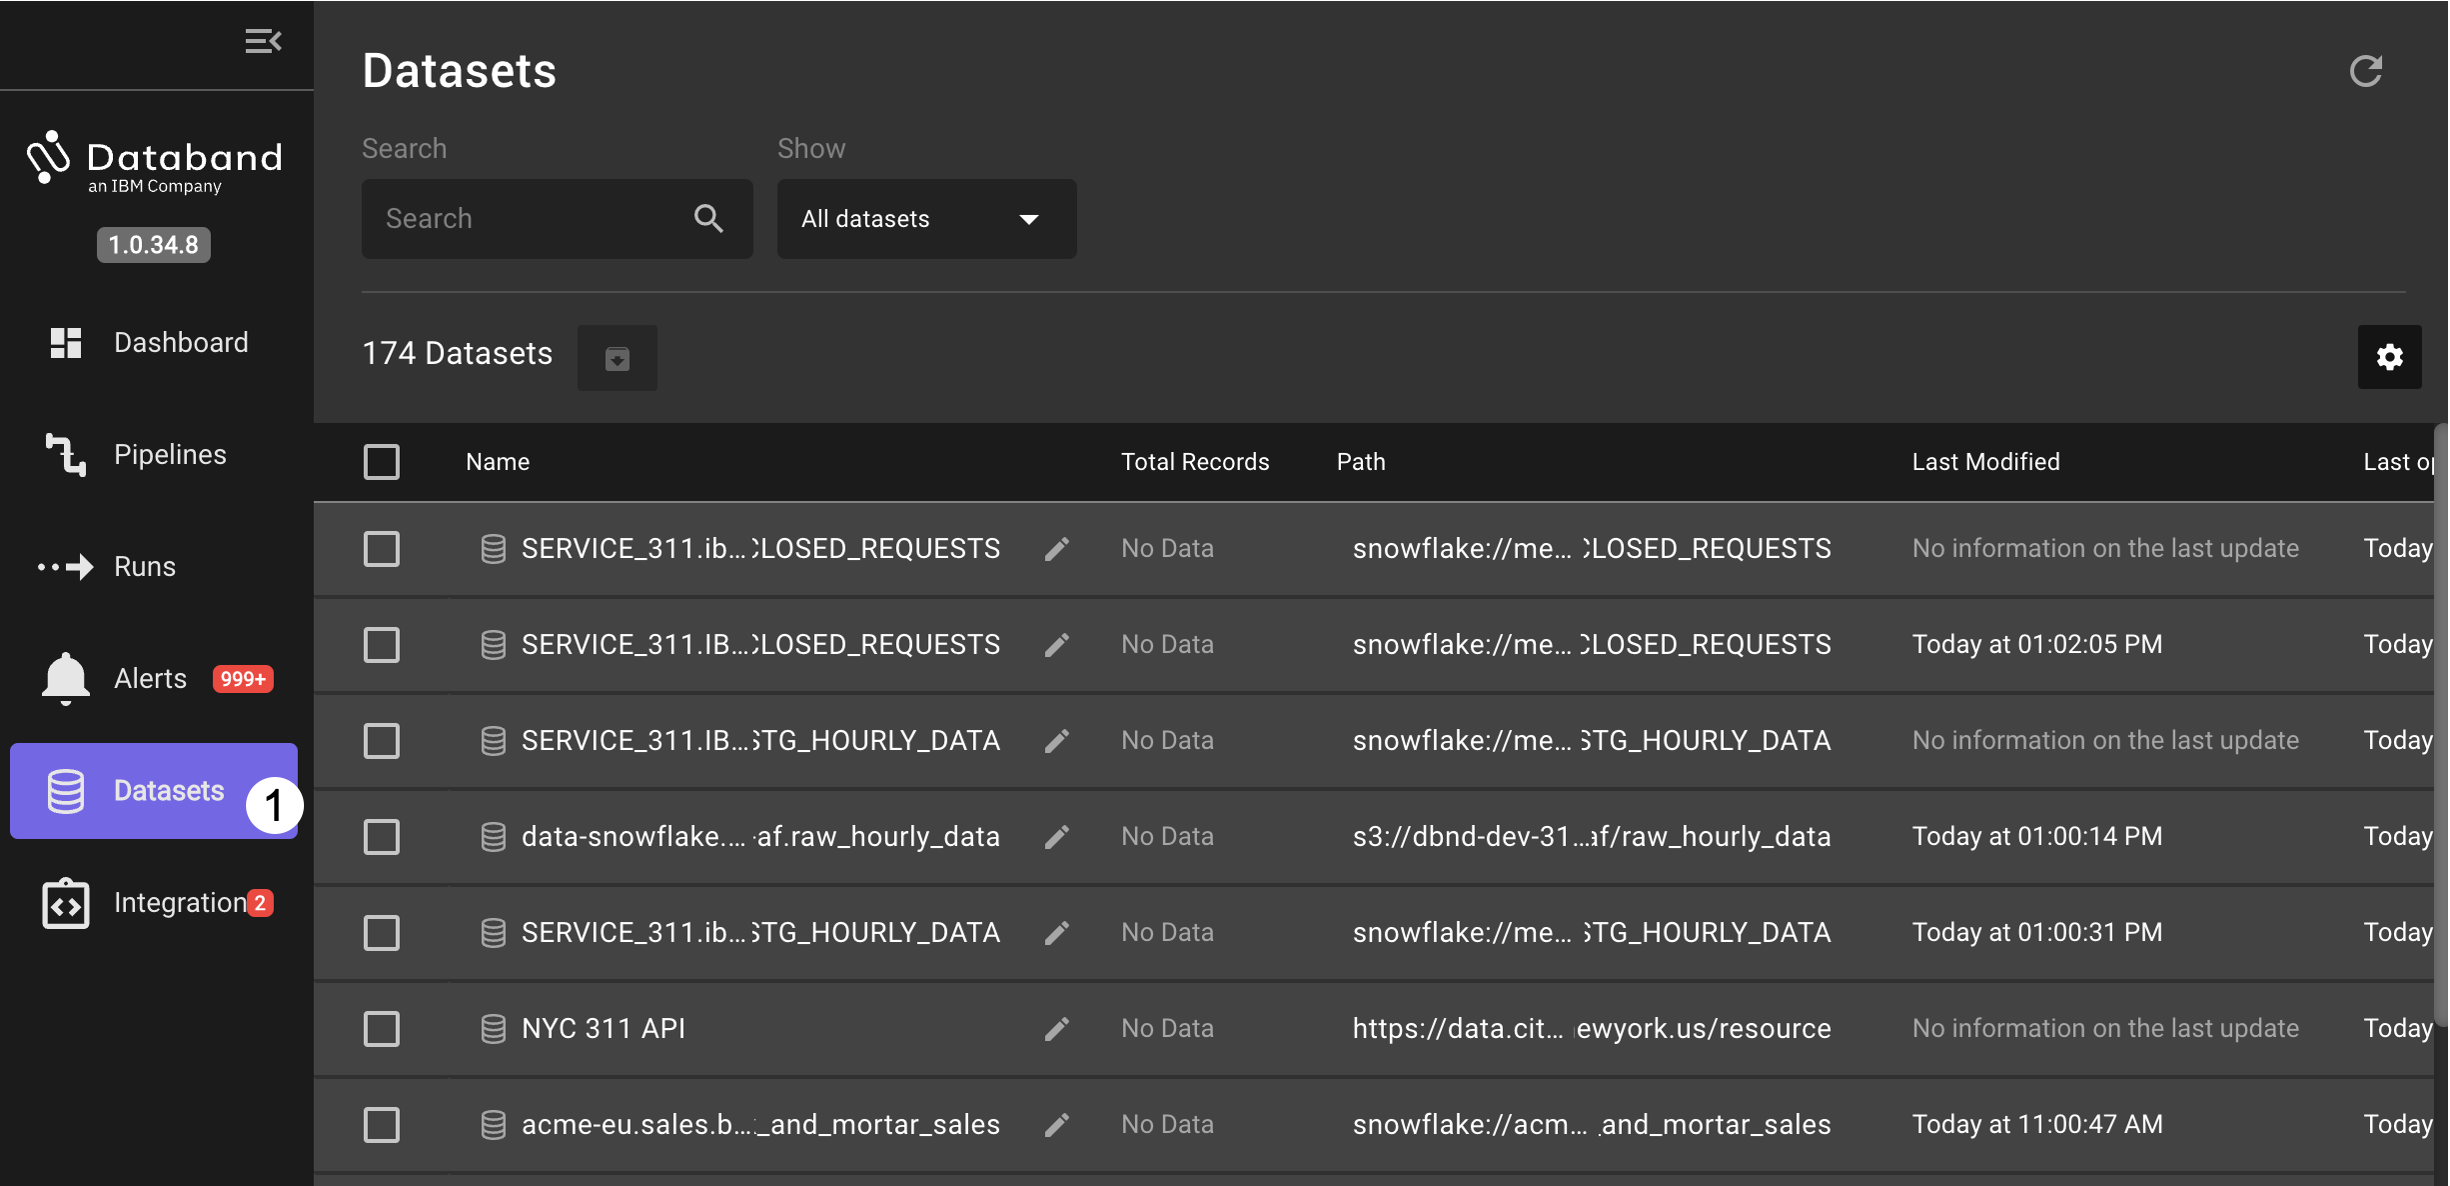Viewport: 2450px width, 1186px height.
Task: Open the NYC 311 API dataset
Action: point(603,1028)
